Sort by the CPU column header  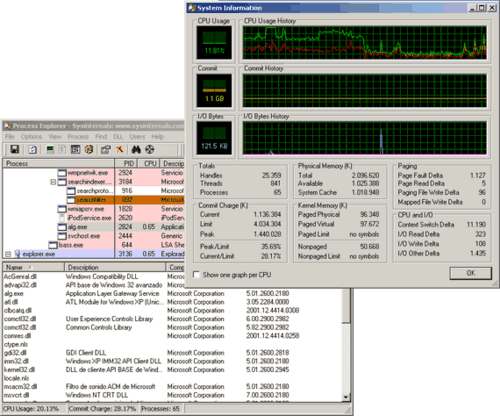pos(148,164)
